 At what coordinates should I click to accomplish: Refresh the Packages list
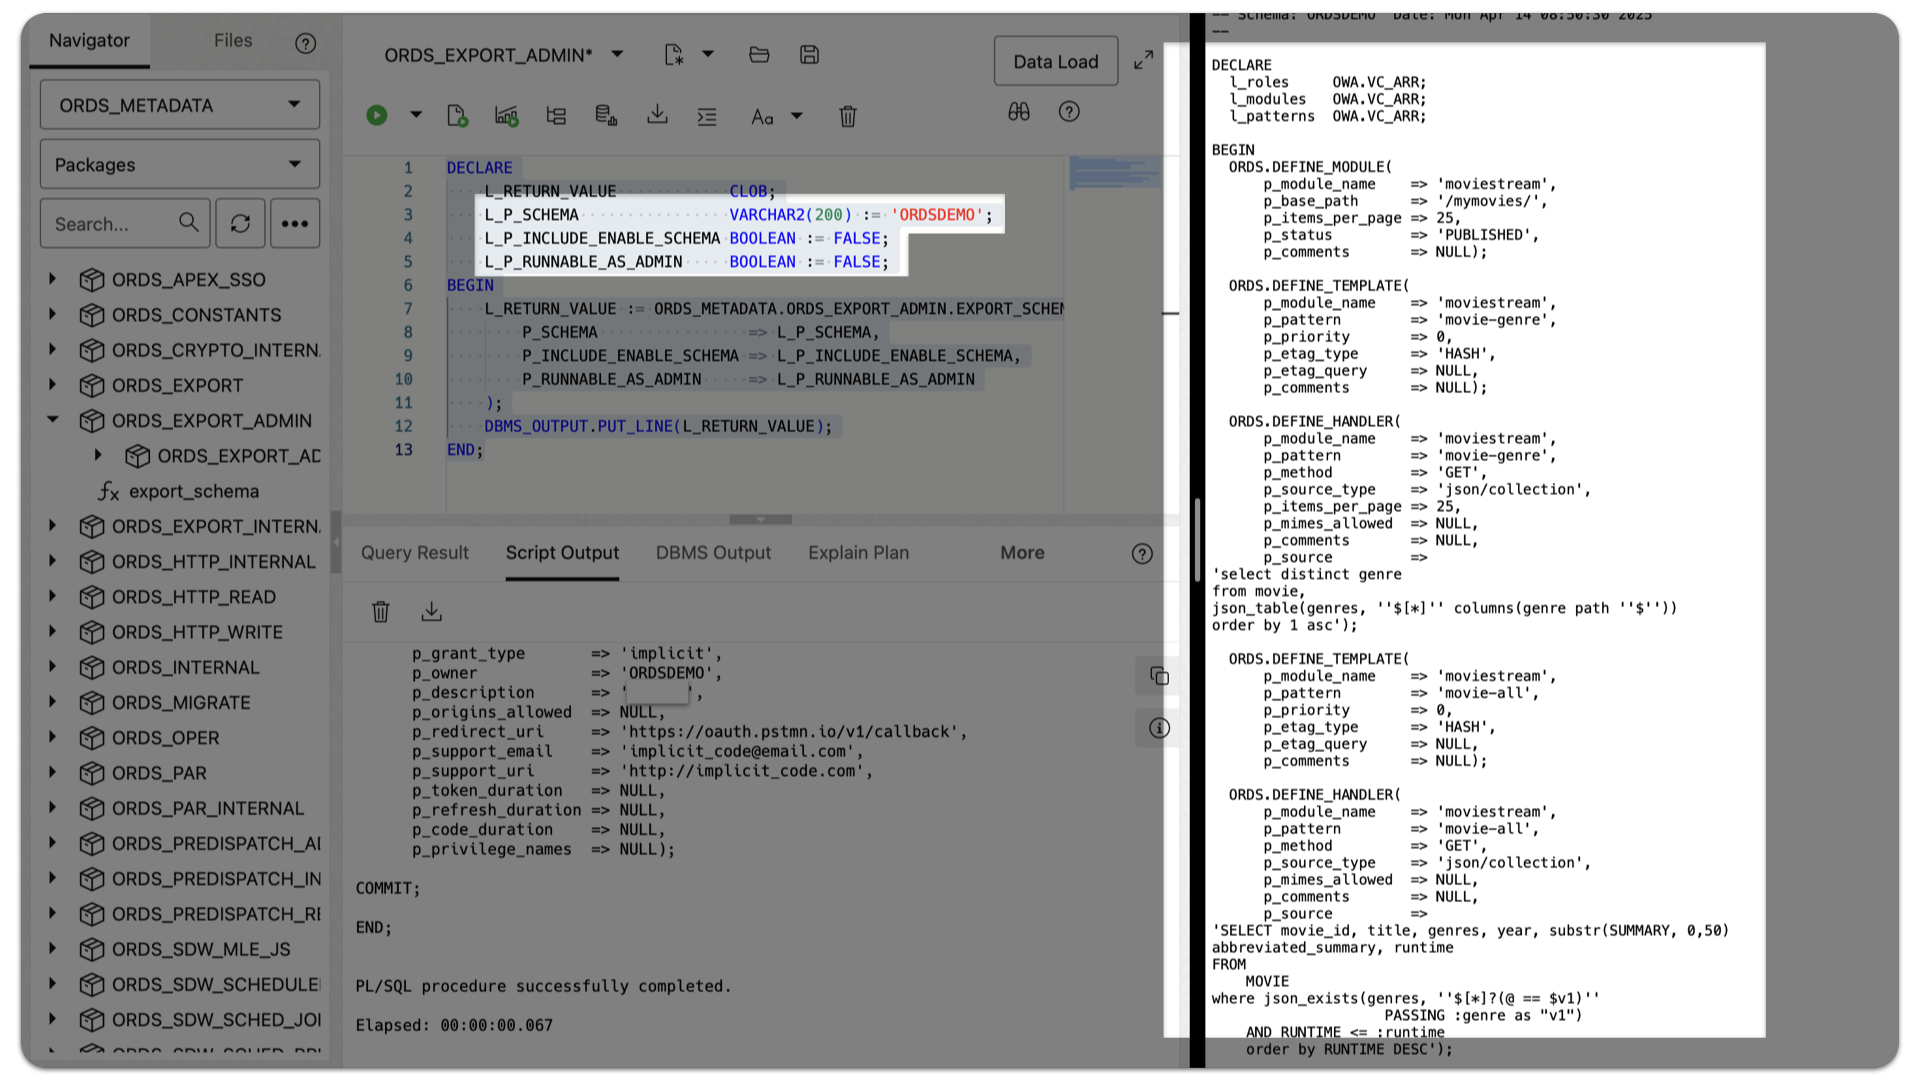pos(240,223)
